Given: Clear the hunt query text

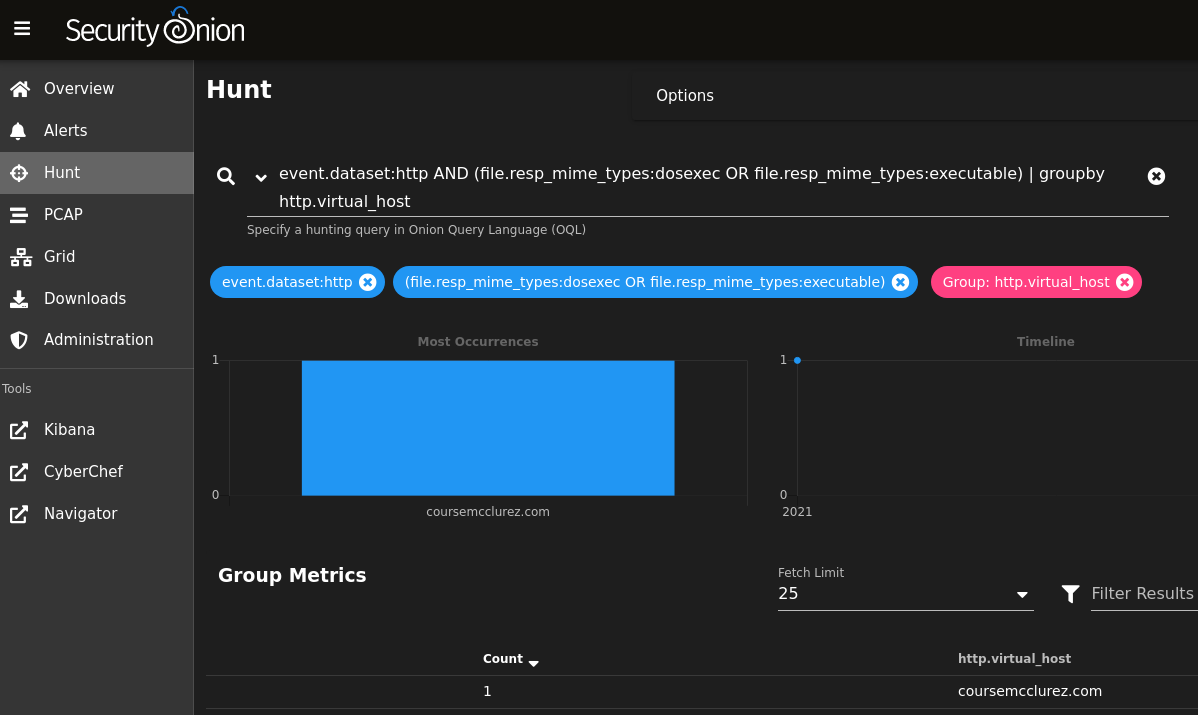Looking at the screenshot, I should coord(1156,176).
